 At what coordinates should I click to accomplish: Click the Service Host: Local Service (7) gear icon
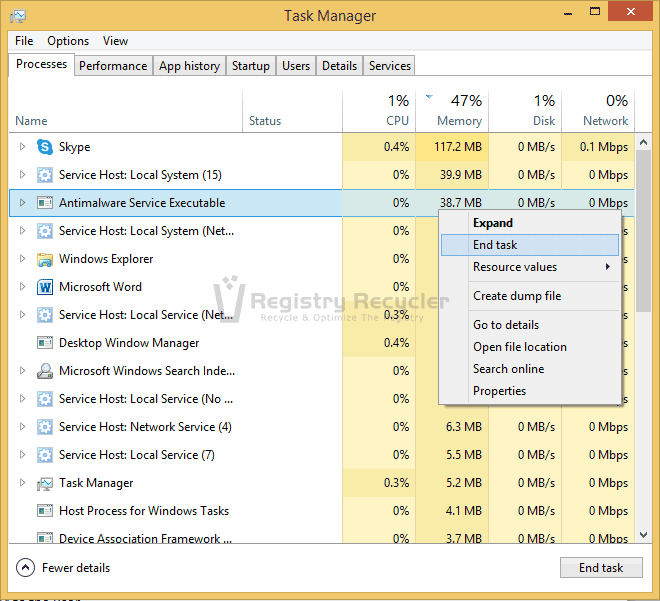(45, 455)
